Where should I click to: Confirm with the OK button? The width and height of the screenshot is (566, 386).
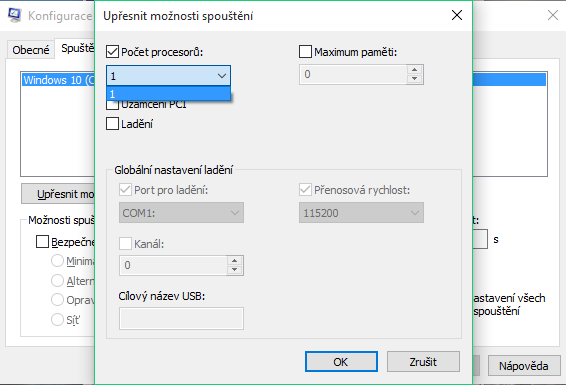point(341,361)
